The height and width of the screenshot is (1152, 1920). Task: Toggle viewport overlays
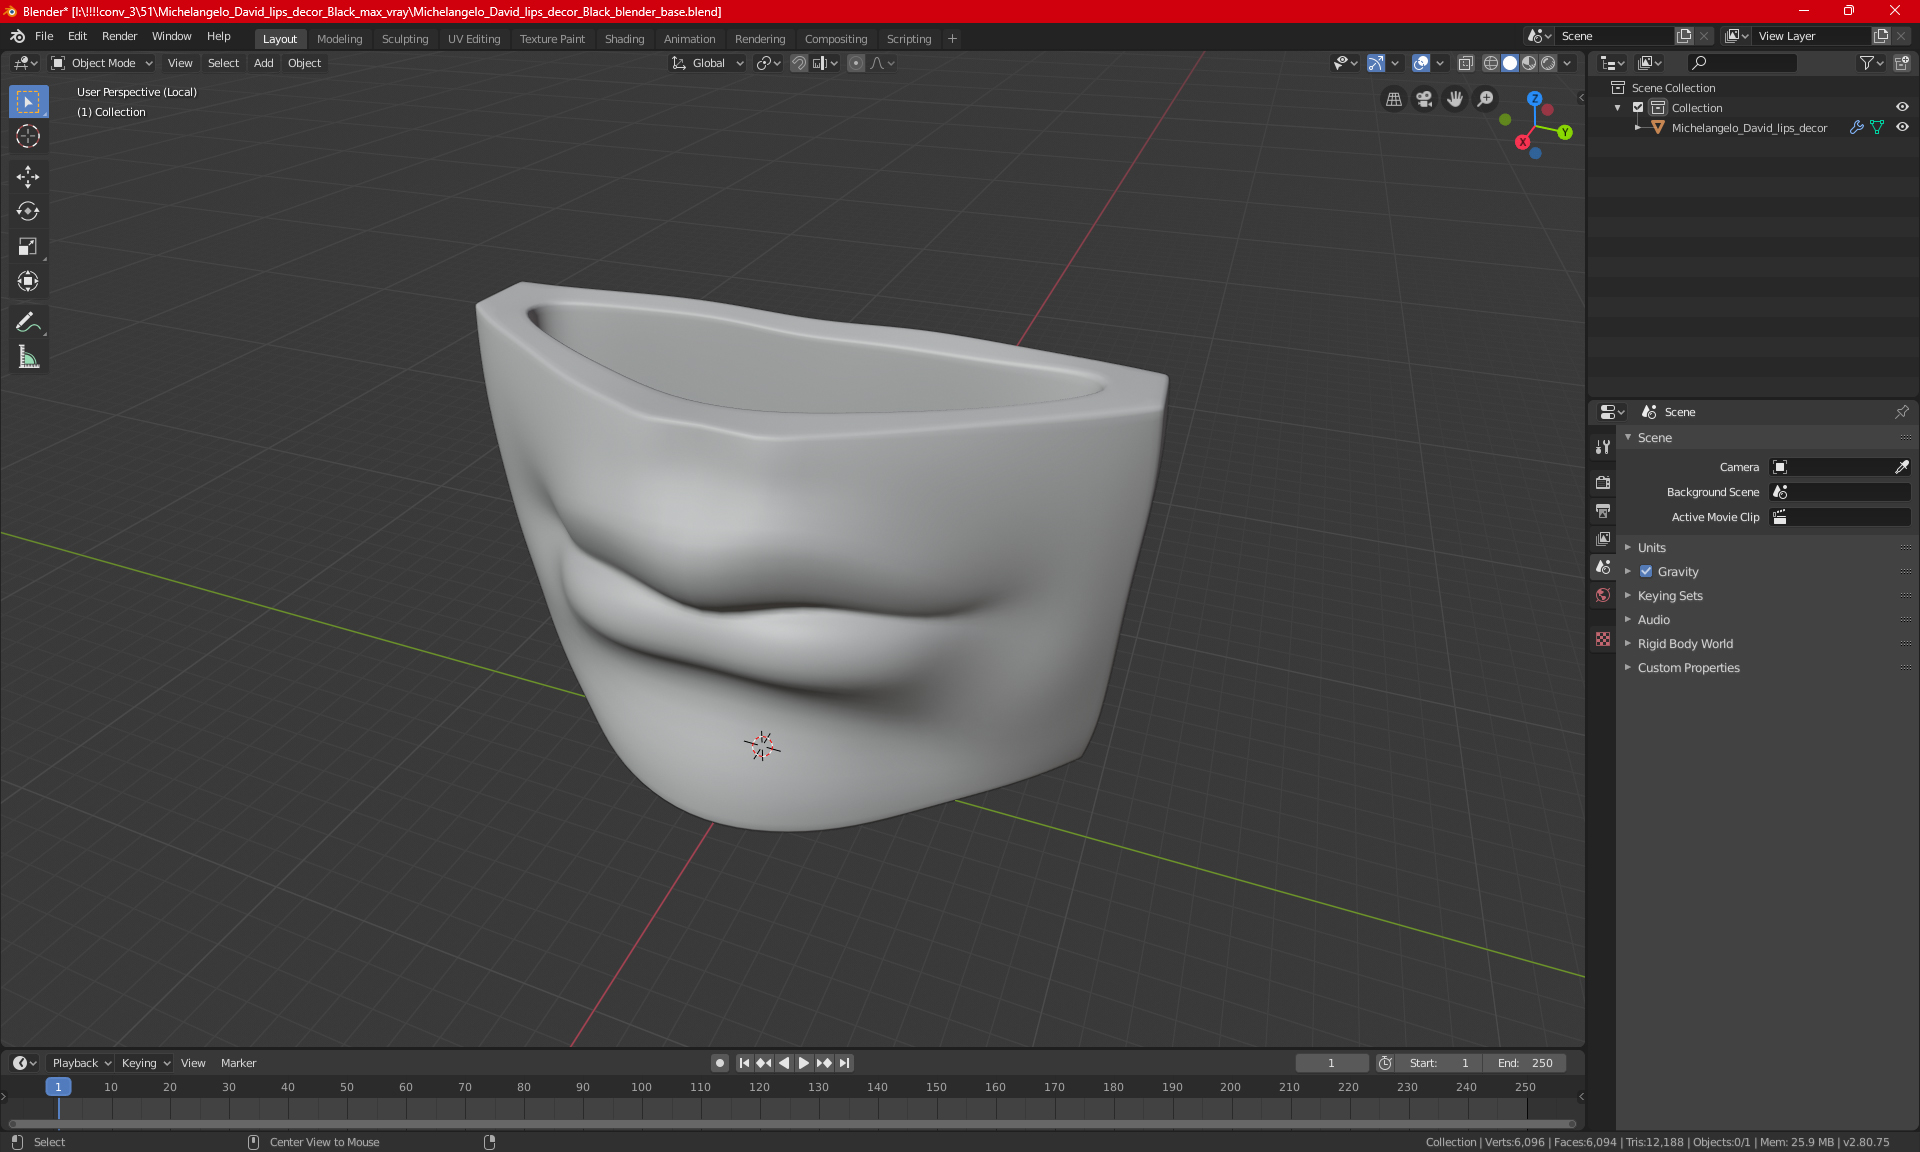pos(1421,63)
